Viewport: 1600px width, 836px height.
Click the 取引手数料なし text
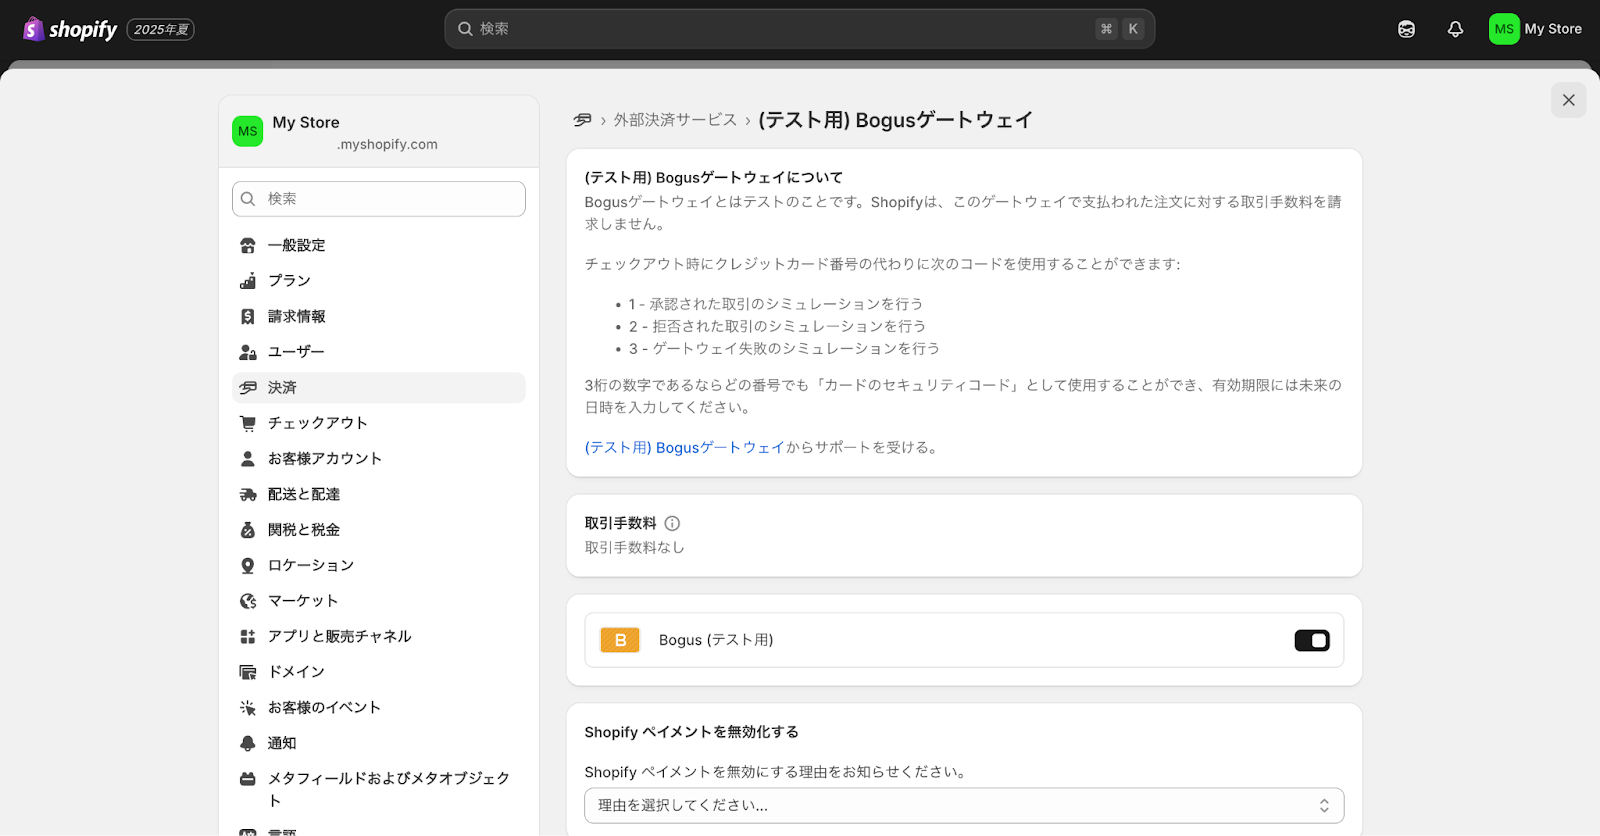[x=634, y=548]
